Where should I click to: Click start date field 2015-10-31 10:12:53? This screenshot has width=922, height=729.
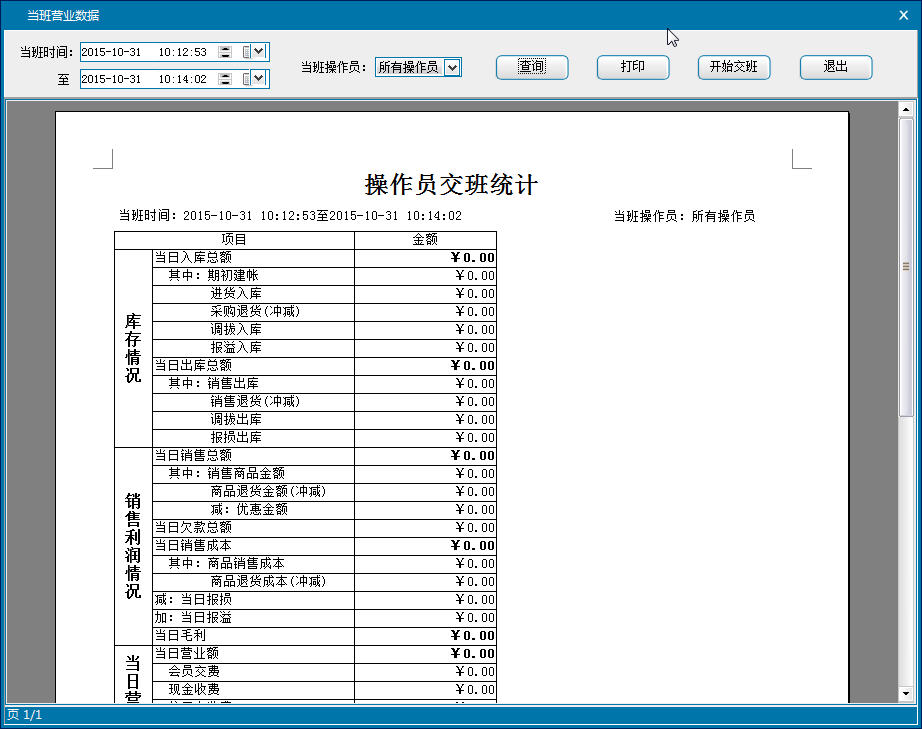click(175, 52)
